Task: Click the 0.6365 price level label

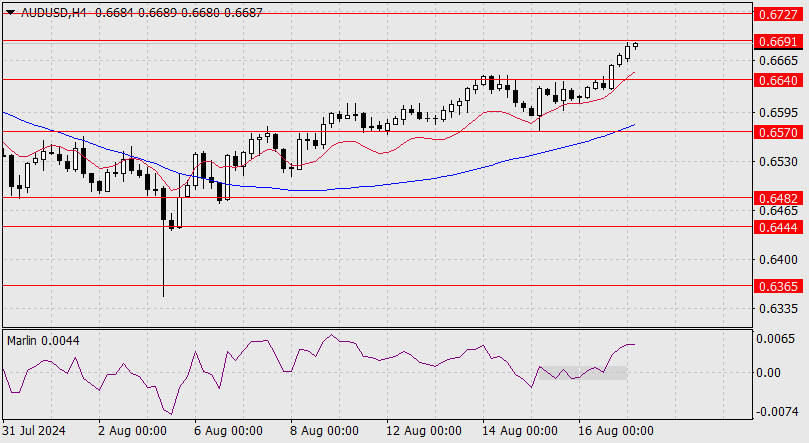Action: 779,286
